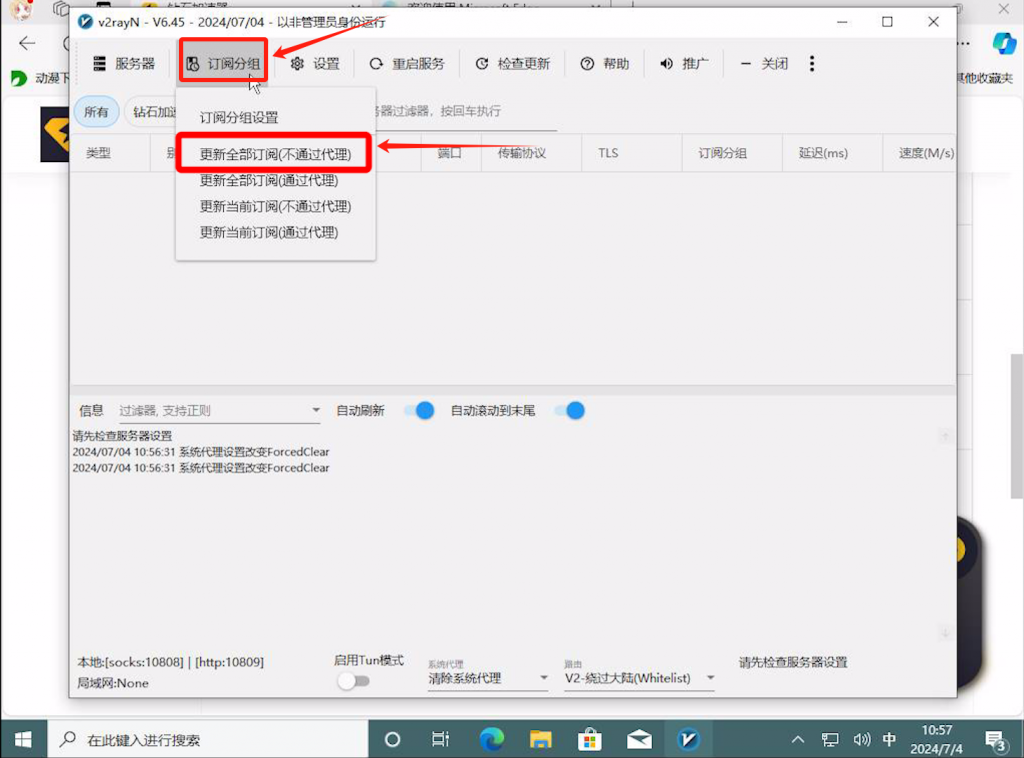Screen dimensions: 1024x758
Task: Open 设置 settings in toolbar
Action: pyautogui.click(x=315, y=63)
